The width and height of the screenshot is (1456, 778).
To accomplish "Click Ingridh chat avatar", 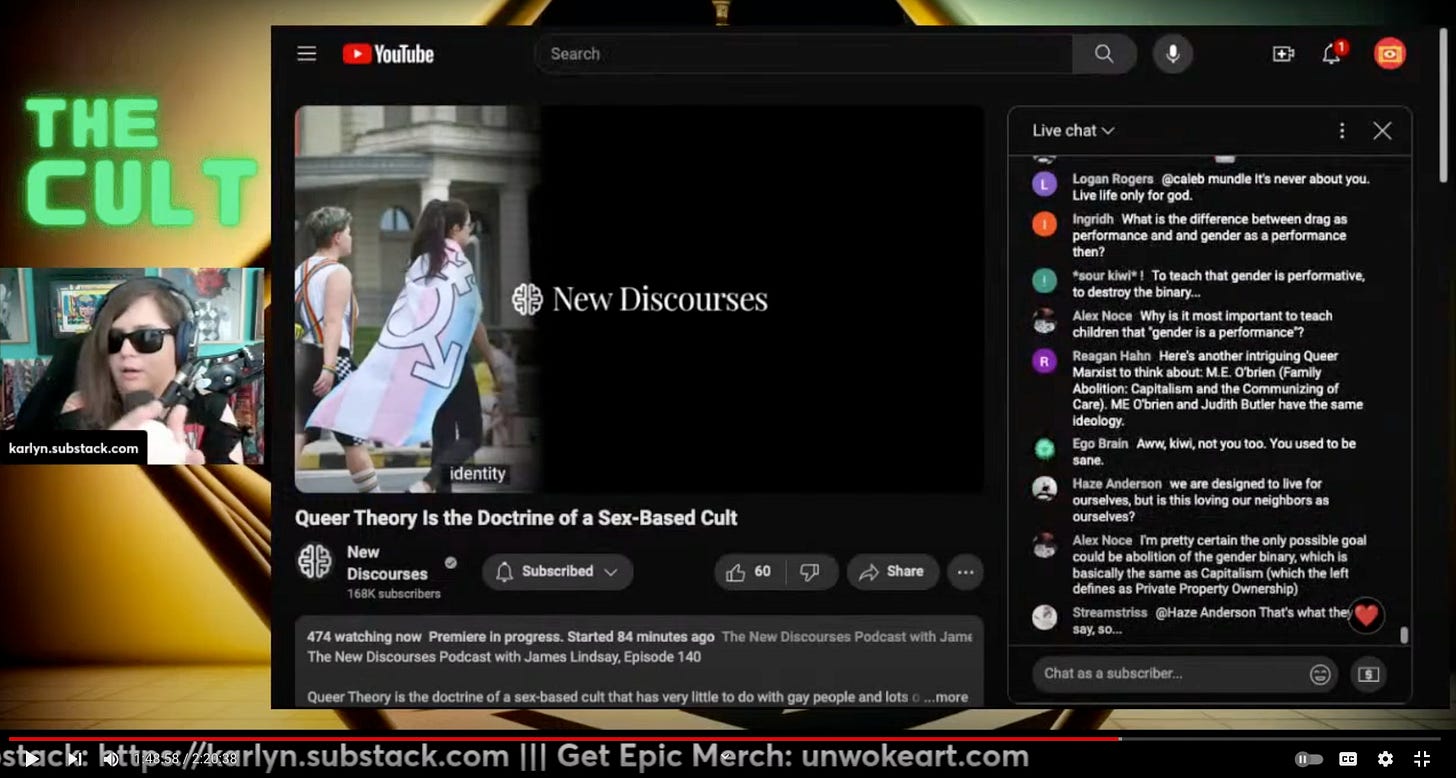I will point(1044,224).
